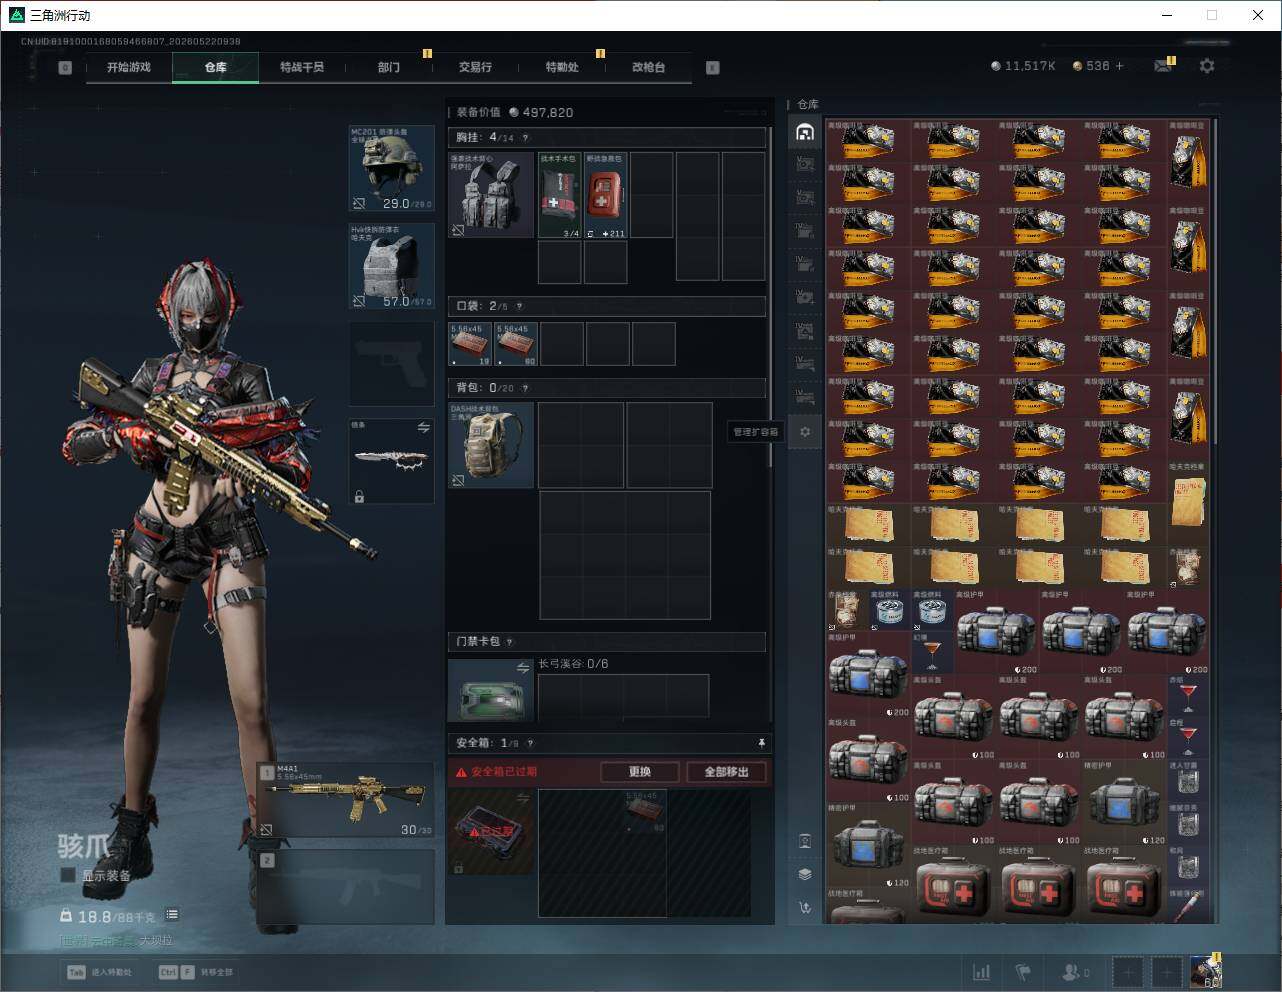Click the Ctrl F 转移全部 shortcut button
The image size is (1282, 992).
196,972
